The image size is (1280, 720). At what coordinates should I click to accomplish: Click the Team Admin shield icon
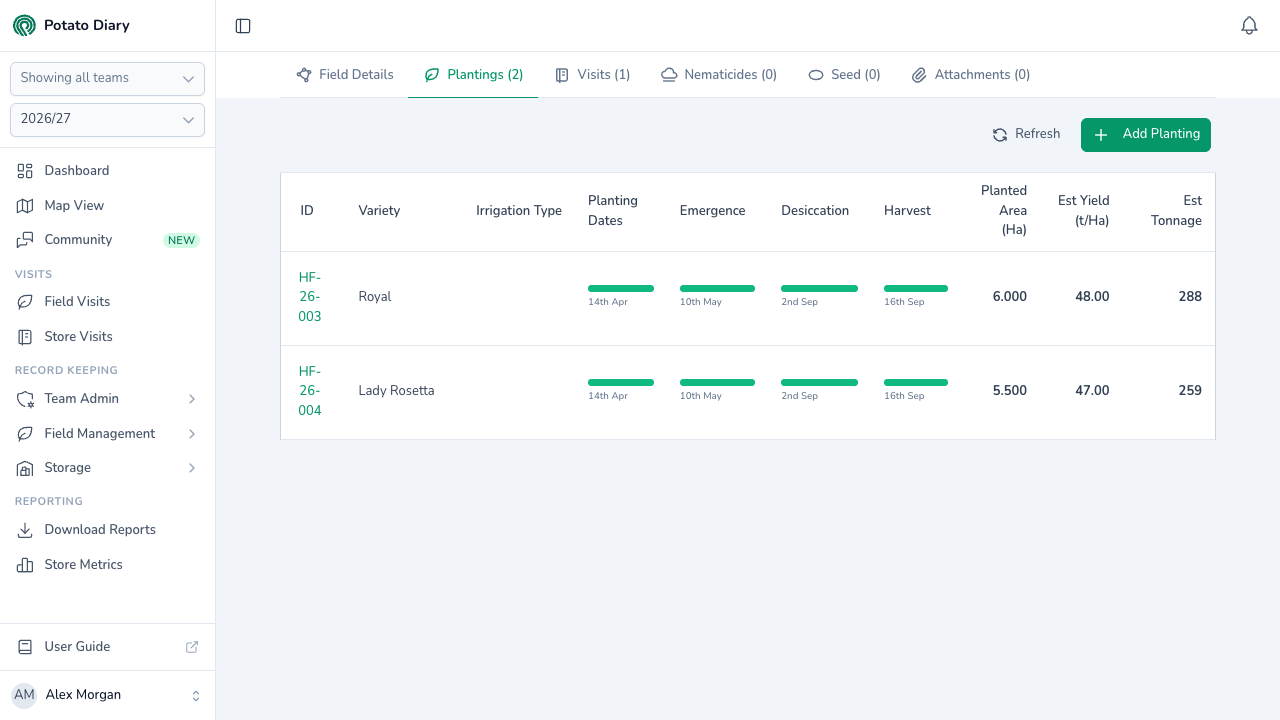(x=25, y=399)
